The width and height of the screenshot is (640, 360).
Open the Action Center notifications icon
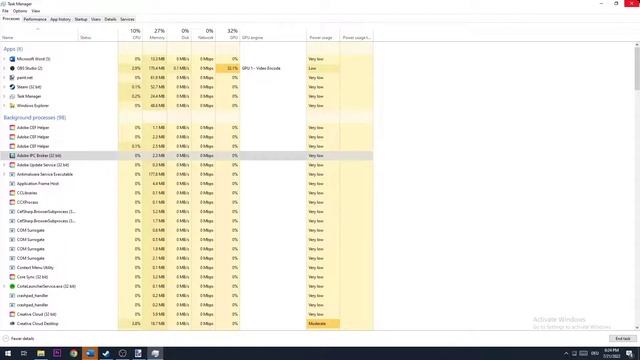click(x=630, y=353)
